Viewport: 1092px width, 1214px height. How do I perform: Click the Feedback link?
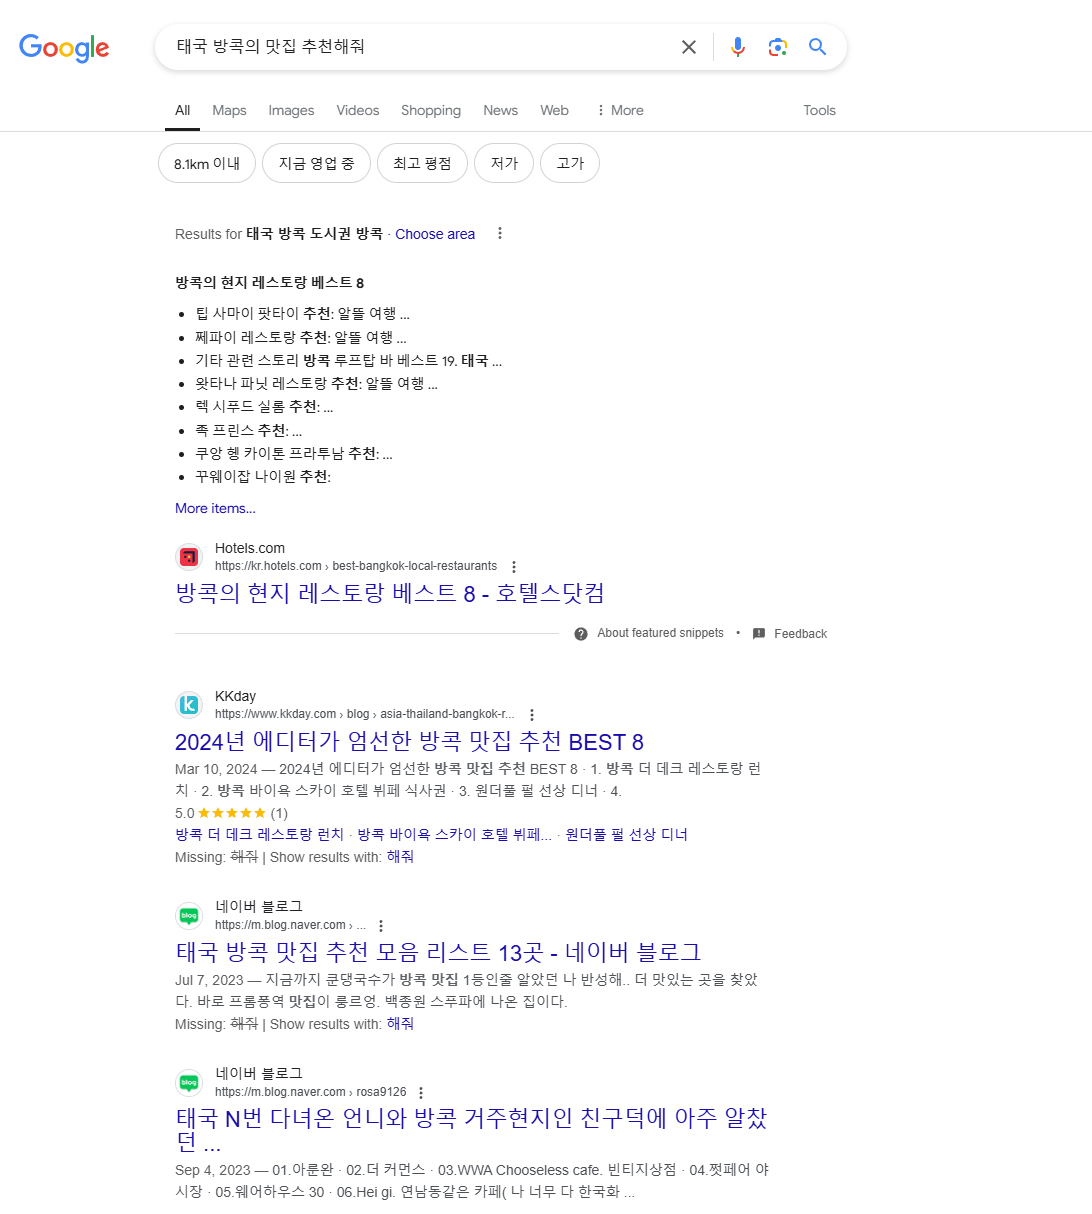coord(800,634)
